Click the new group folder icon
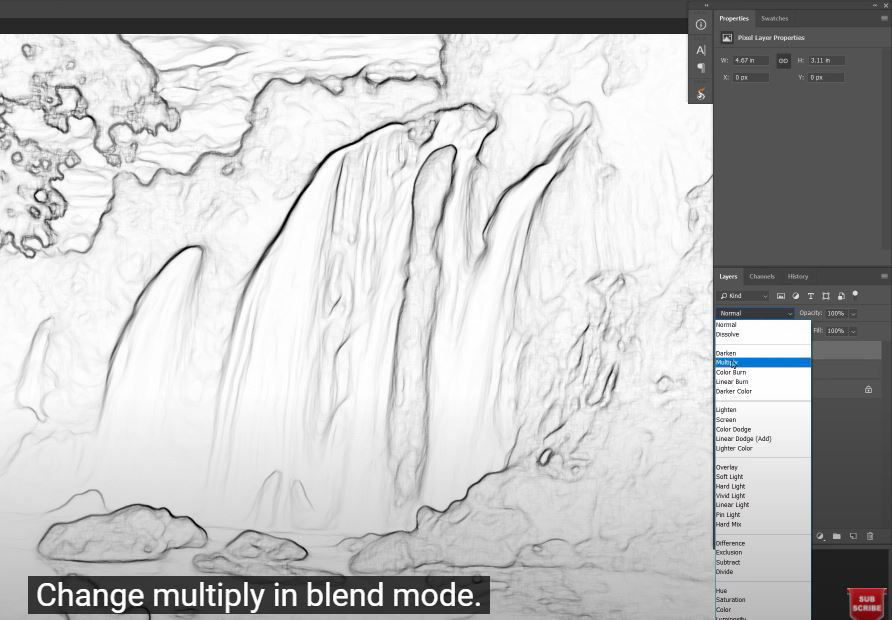The image size is (892, 620). coord(836,536)
